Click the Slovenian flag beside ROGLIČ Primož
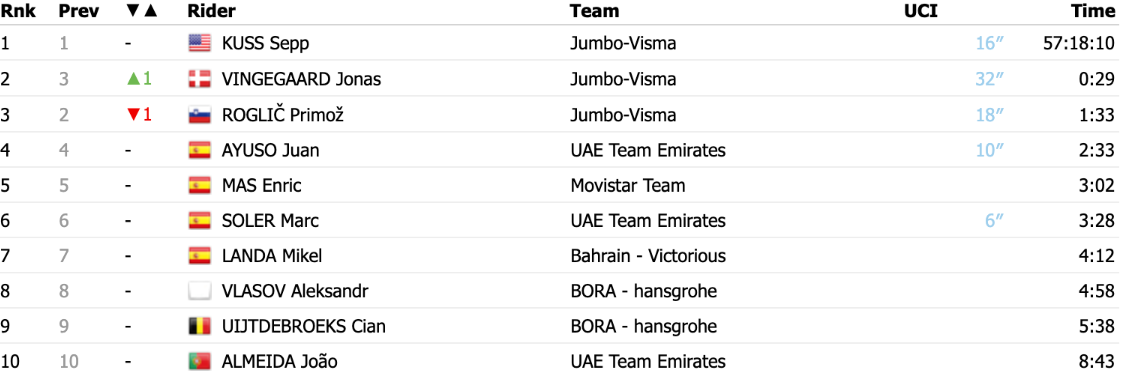The width and height of the screenshot is (1124, 374). click(x=199, y=115)
